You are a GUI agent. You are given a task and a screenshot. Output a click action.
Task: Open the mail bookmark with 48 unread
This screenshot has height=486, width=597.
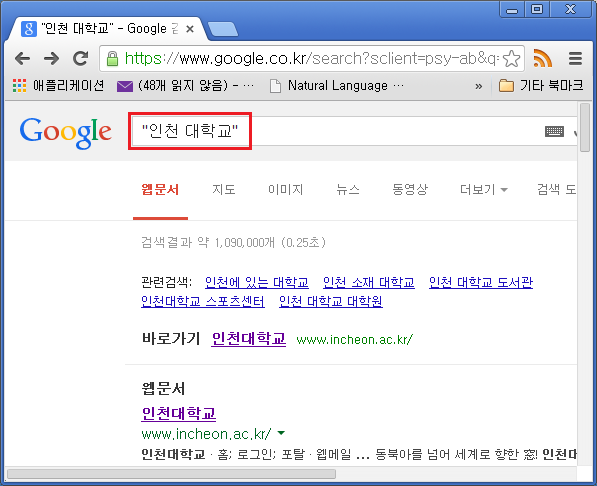(x=185, y=86)
